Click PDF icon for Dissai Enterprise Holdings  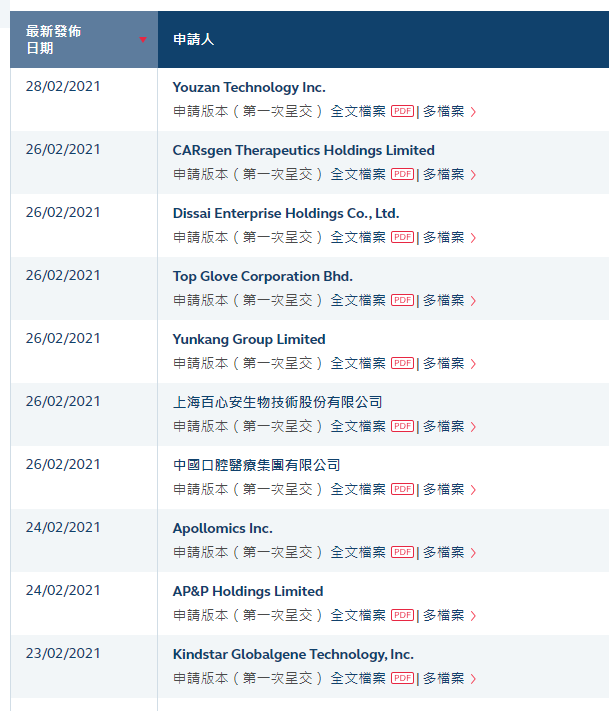coord(402,237)
